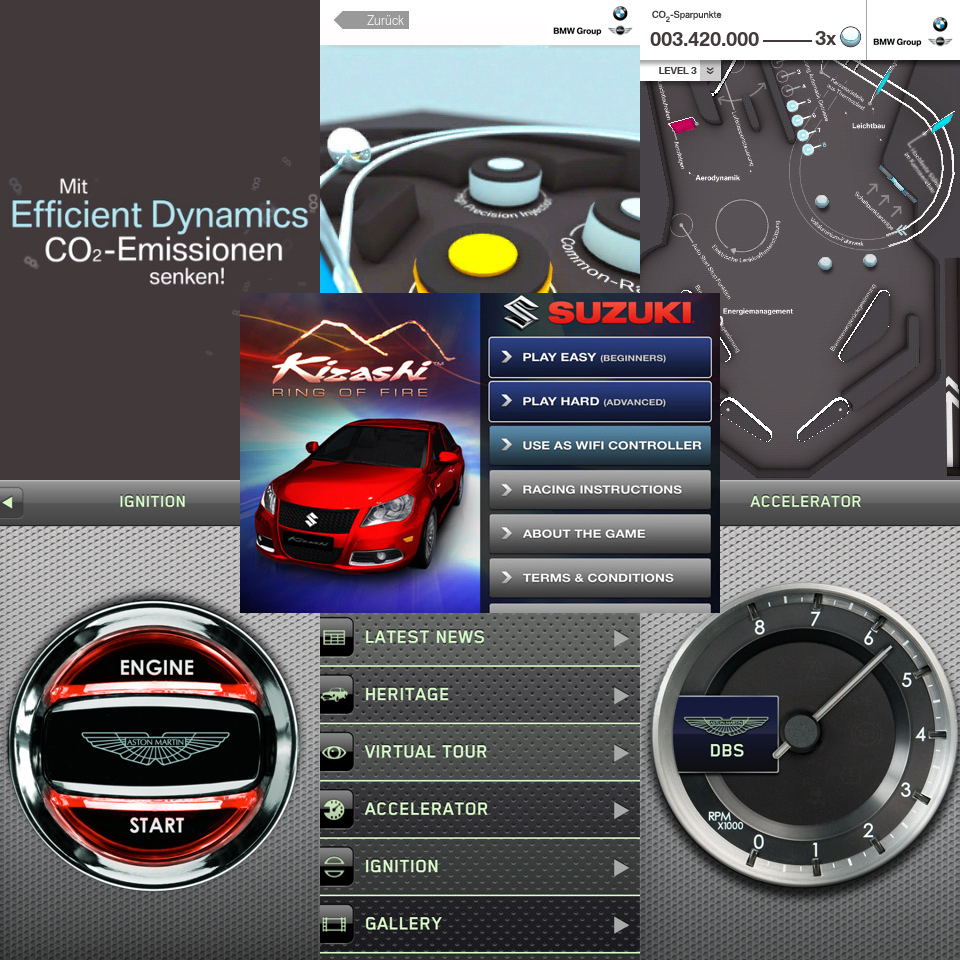
Task: Tap the silver pinball ball in the 3D view
Action: (348, 147)
